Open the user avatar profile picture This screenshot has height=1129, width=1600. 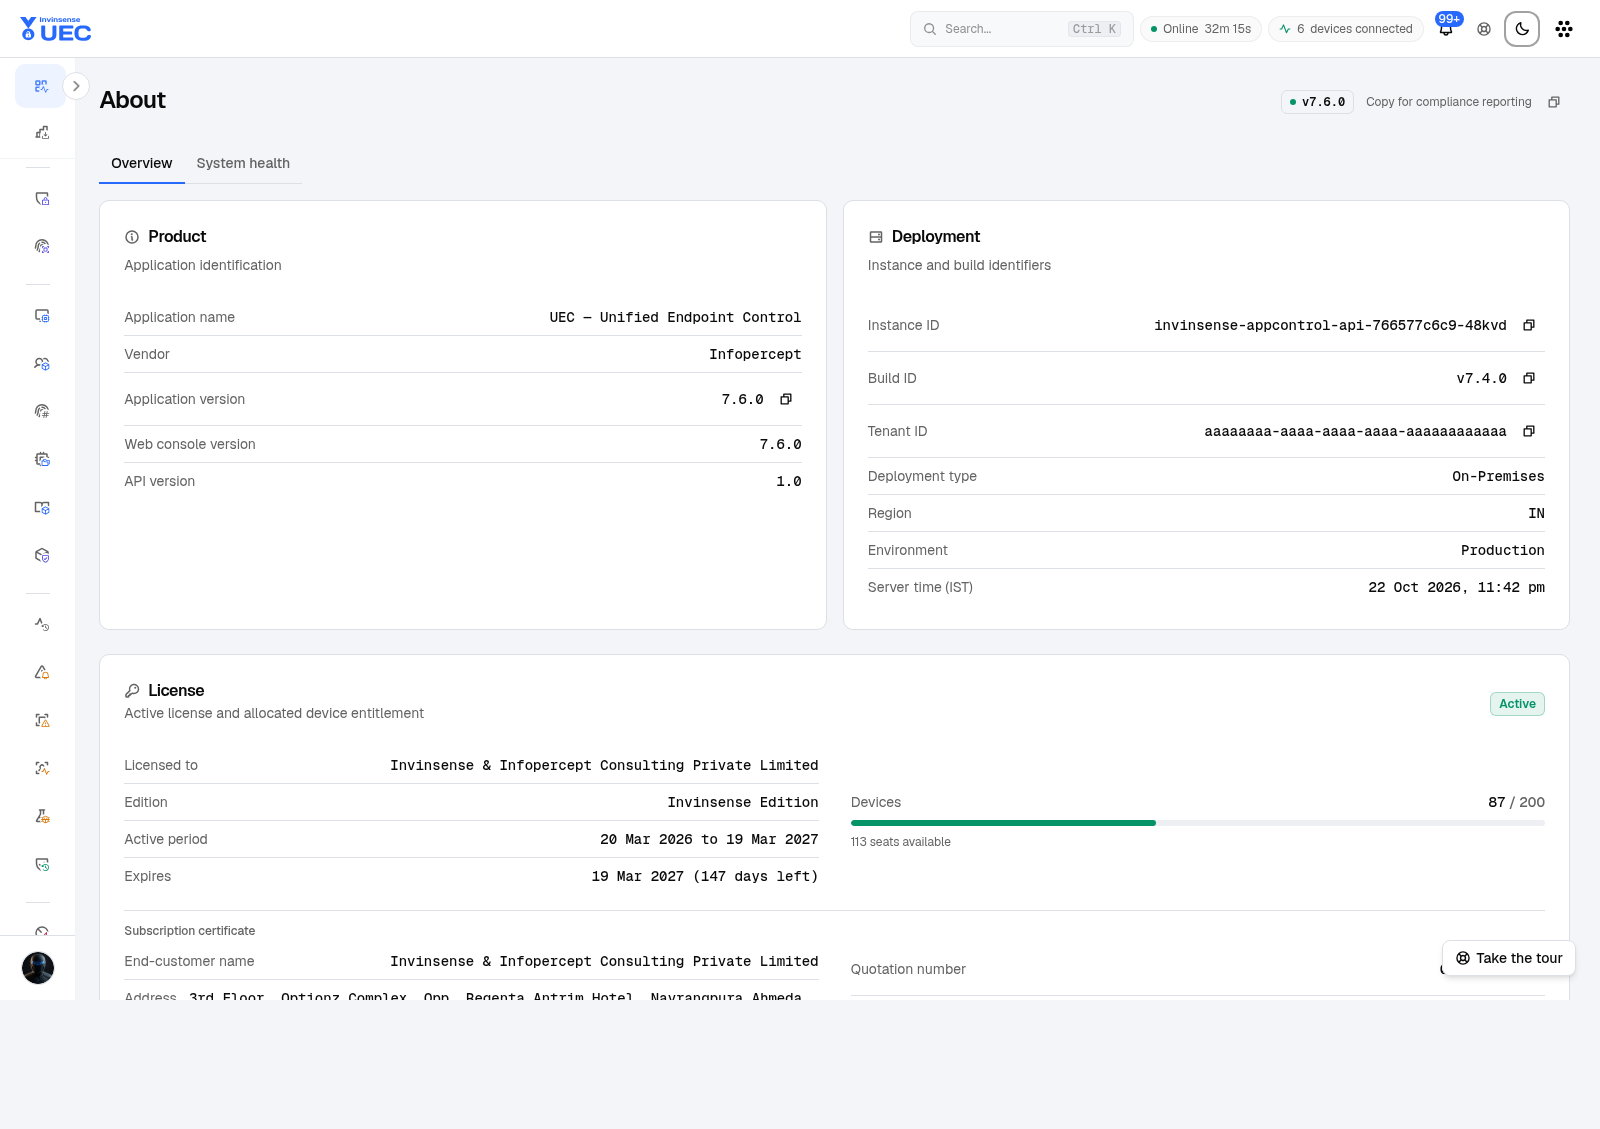pyautogui.click(x=38, y=968)
